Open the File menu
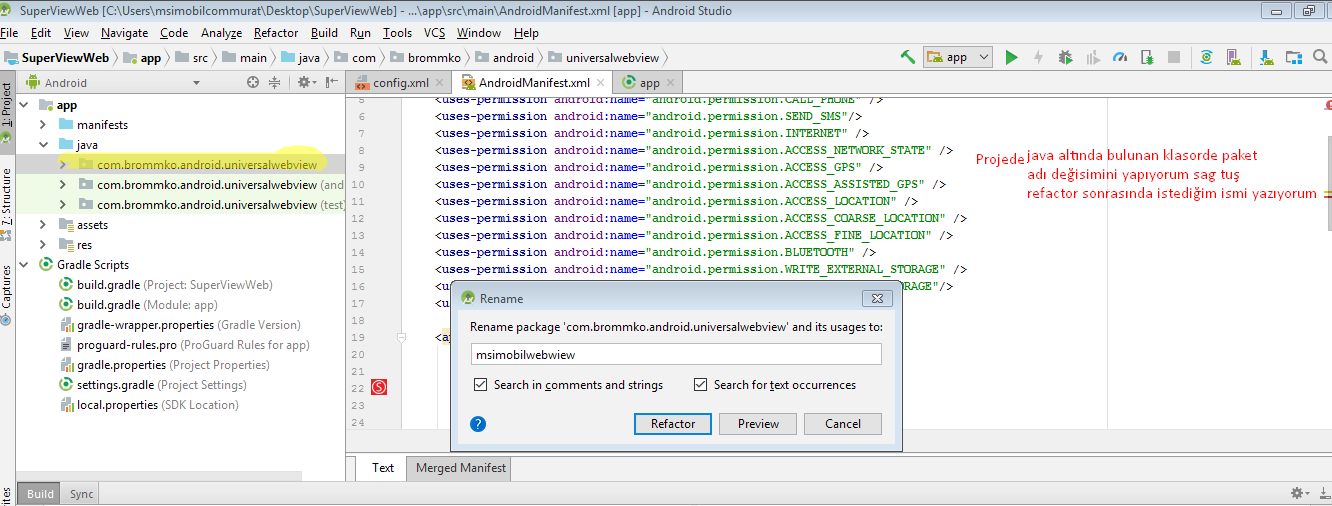This screenshot has width=1332, height=506. click(x=9, y=33)
